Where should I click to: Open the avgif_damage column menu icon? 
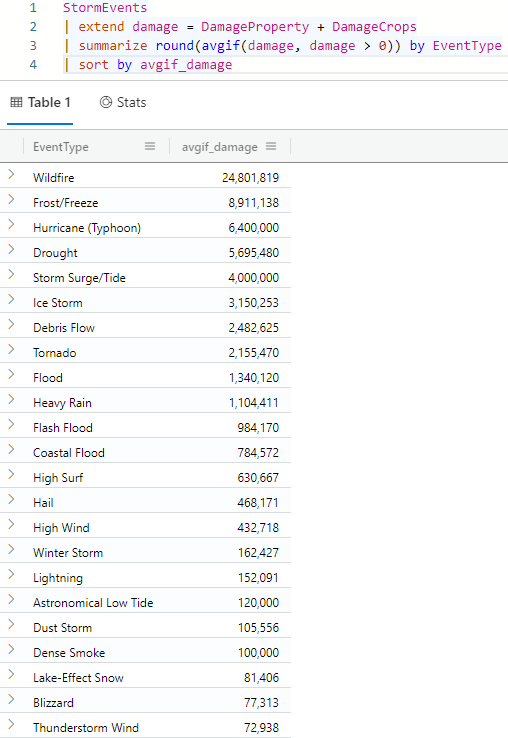[x=271, y=146]
